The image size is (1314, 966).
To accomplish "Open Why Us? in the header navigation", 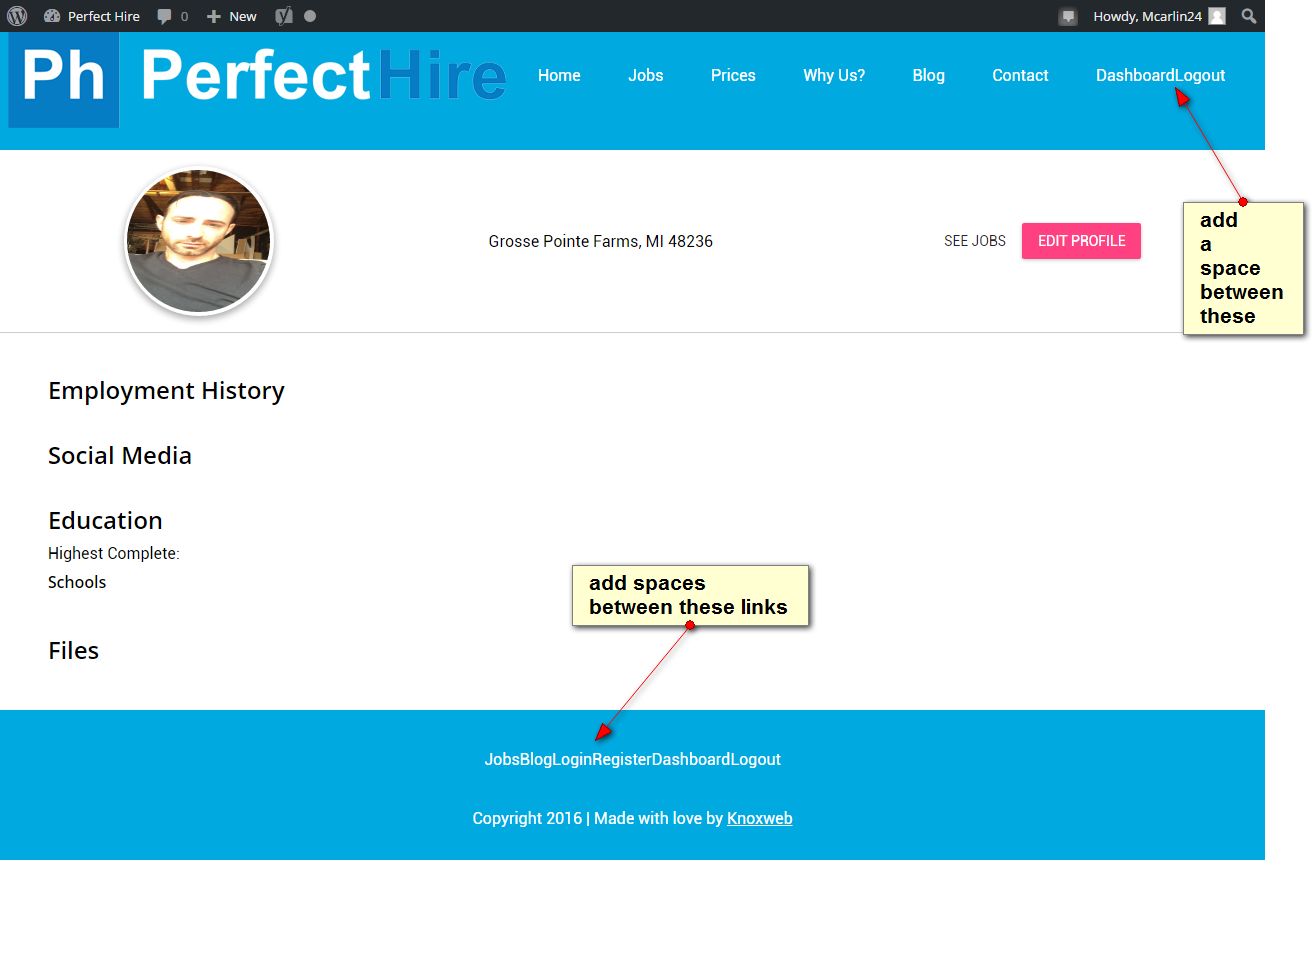I will 834,75.
